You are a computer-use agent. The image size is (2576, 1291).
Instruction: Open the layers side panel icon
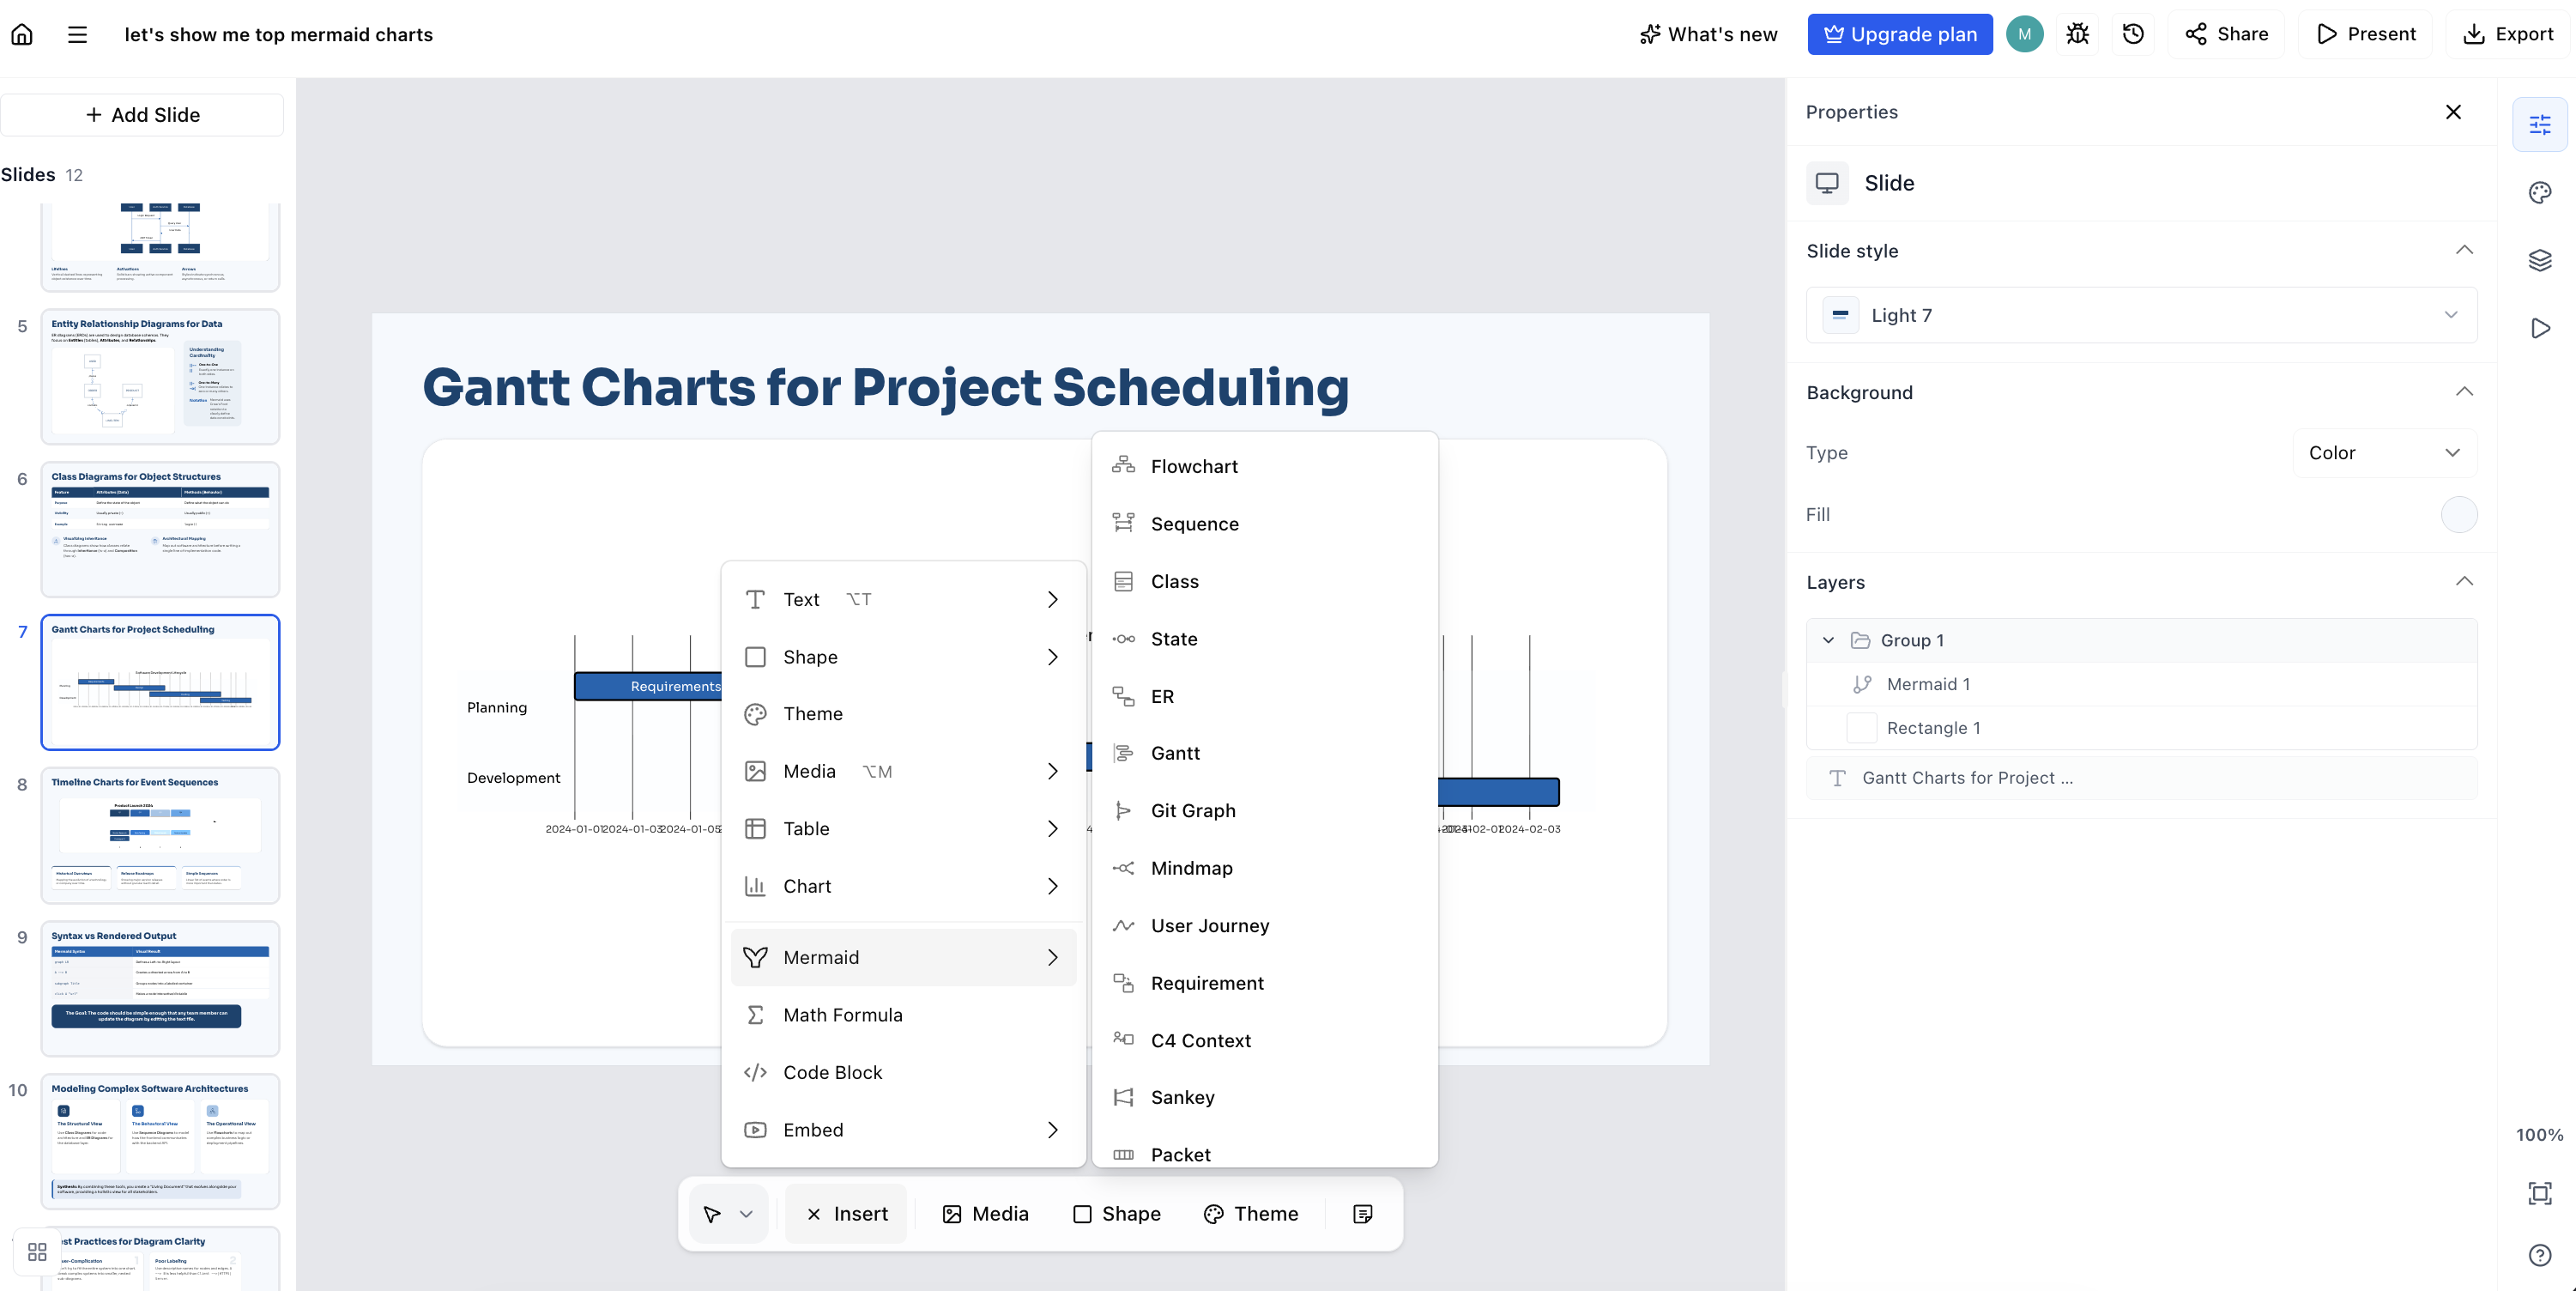(x=2540, y=260)
